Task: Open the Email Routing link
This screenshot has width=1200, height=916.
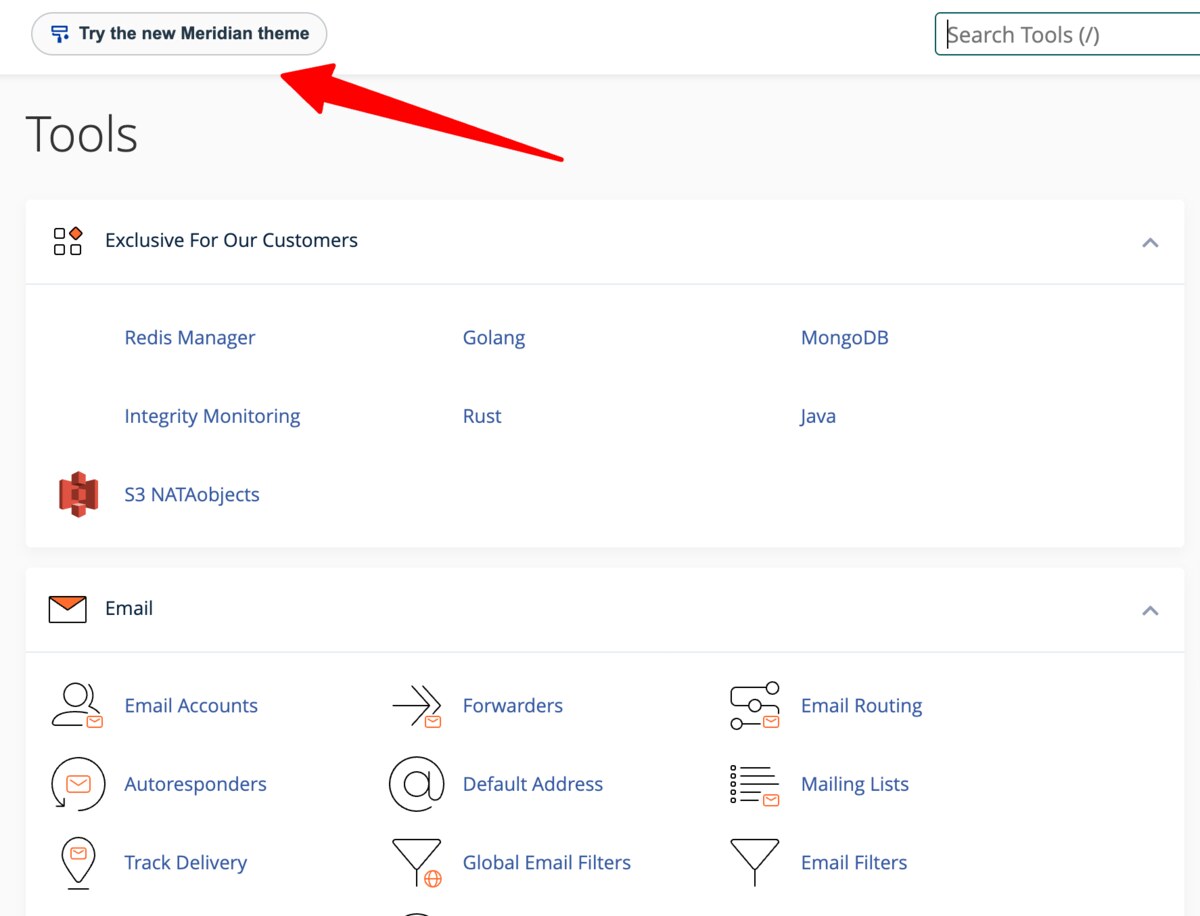Action: [x=862, y=706]
